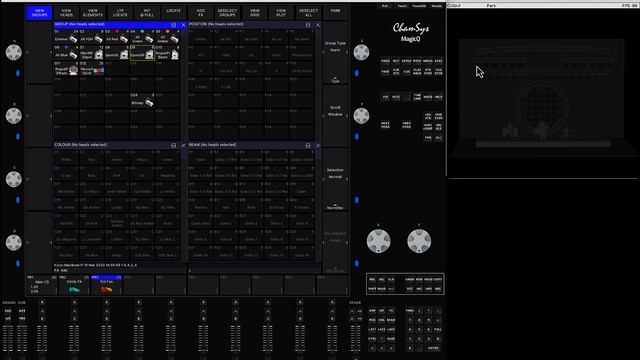Maximize the COLOUR window
640x360 pixels.
(x=173, y=145)
